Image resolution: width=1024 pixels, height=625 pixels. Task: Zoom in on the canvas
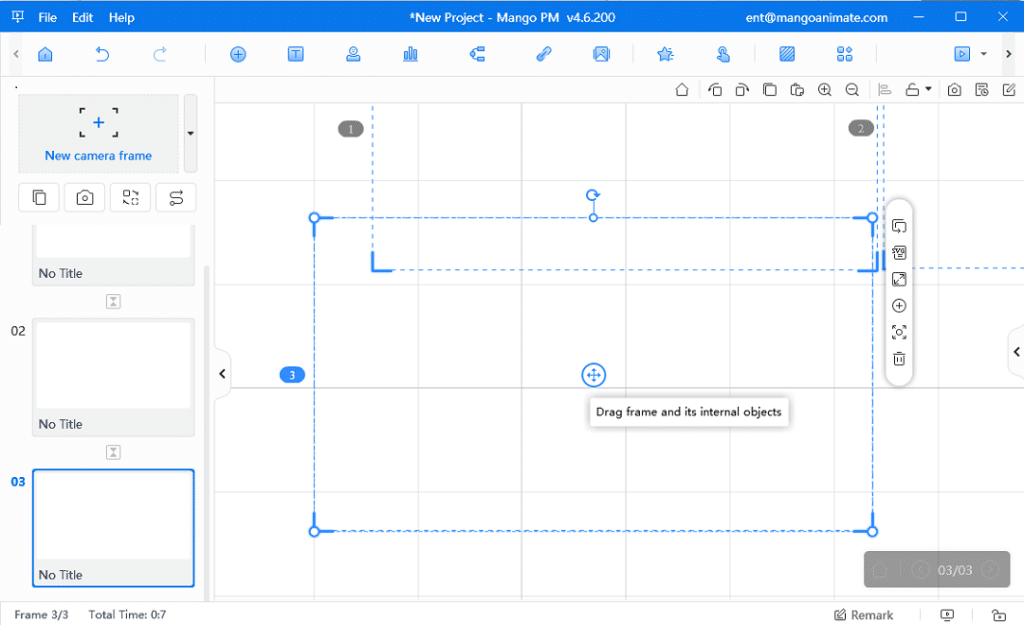click(825, 89)
